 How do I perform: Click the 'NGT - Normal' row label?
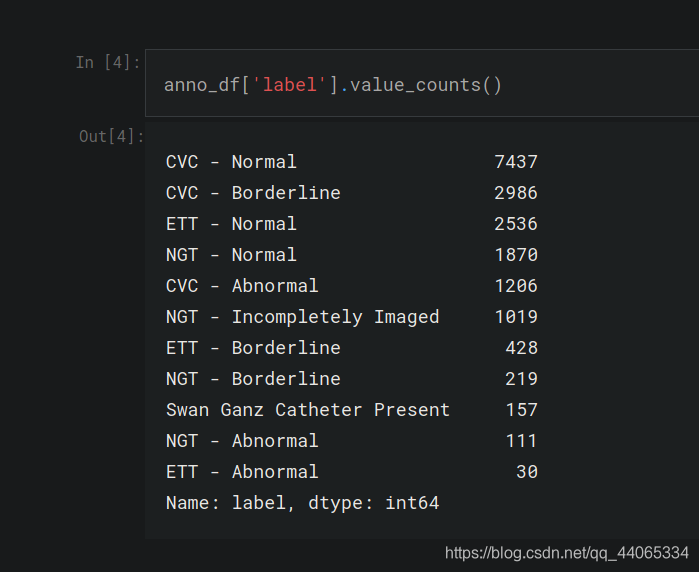(231, 255)
